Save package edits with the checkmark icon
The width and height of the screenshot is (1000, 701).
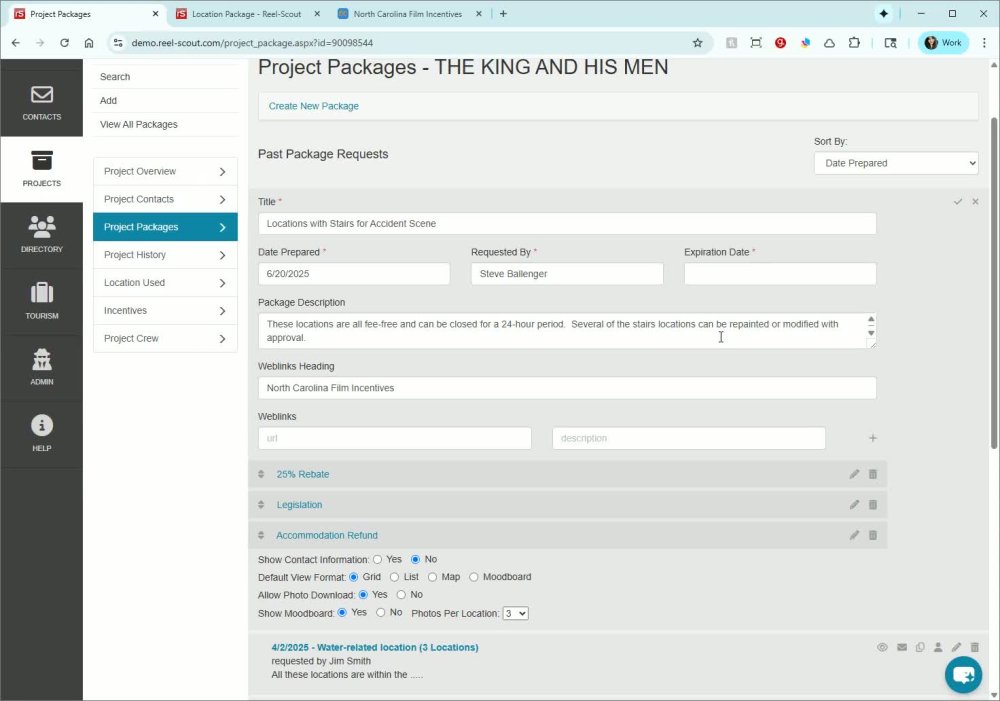[x=957, y=202]
